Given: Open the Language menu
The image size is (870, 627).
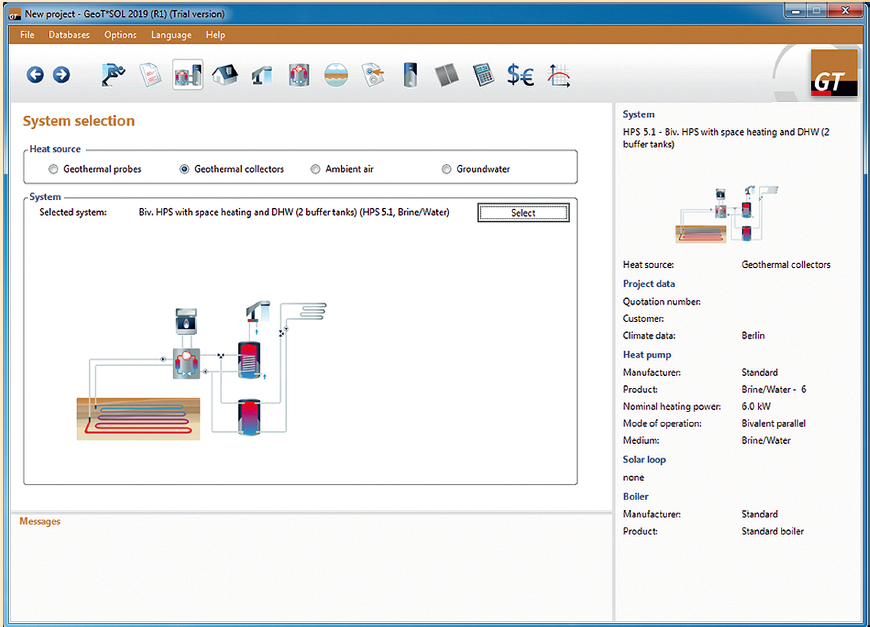Looking at the screenshot, I should (x=171, y=35).
